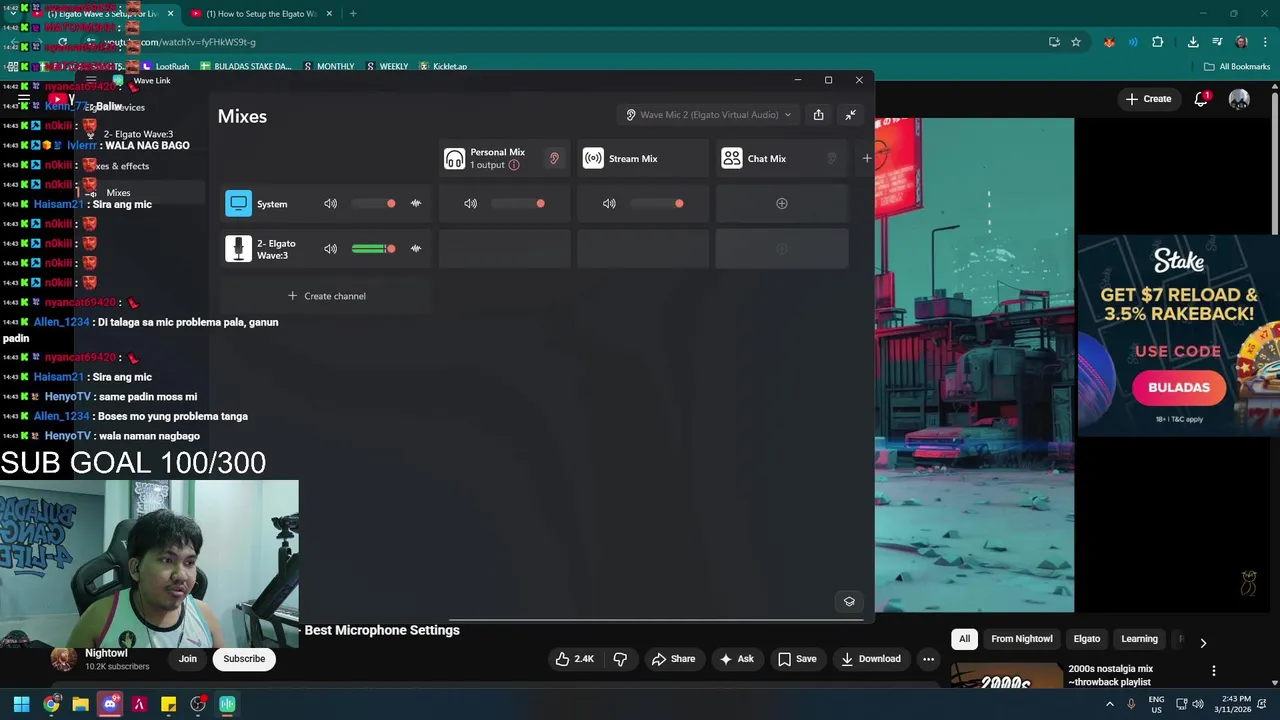
Task: Open effects for the System channel
Action: (416, 204)
